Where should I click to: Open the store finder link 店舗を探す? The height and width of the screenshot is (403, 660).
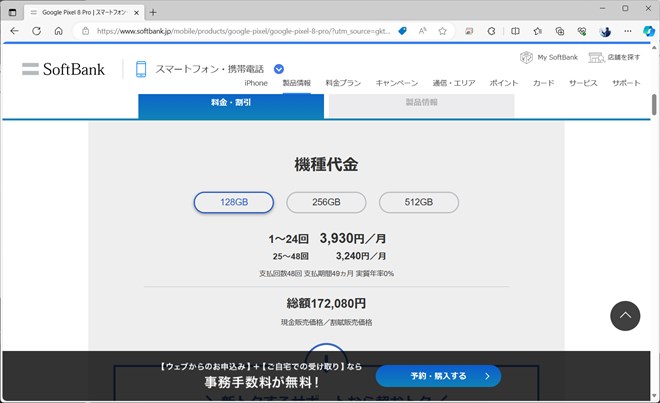(x=614, y=57)
